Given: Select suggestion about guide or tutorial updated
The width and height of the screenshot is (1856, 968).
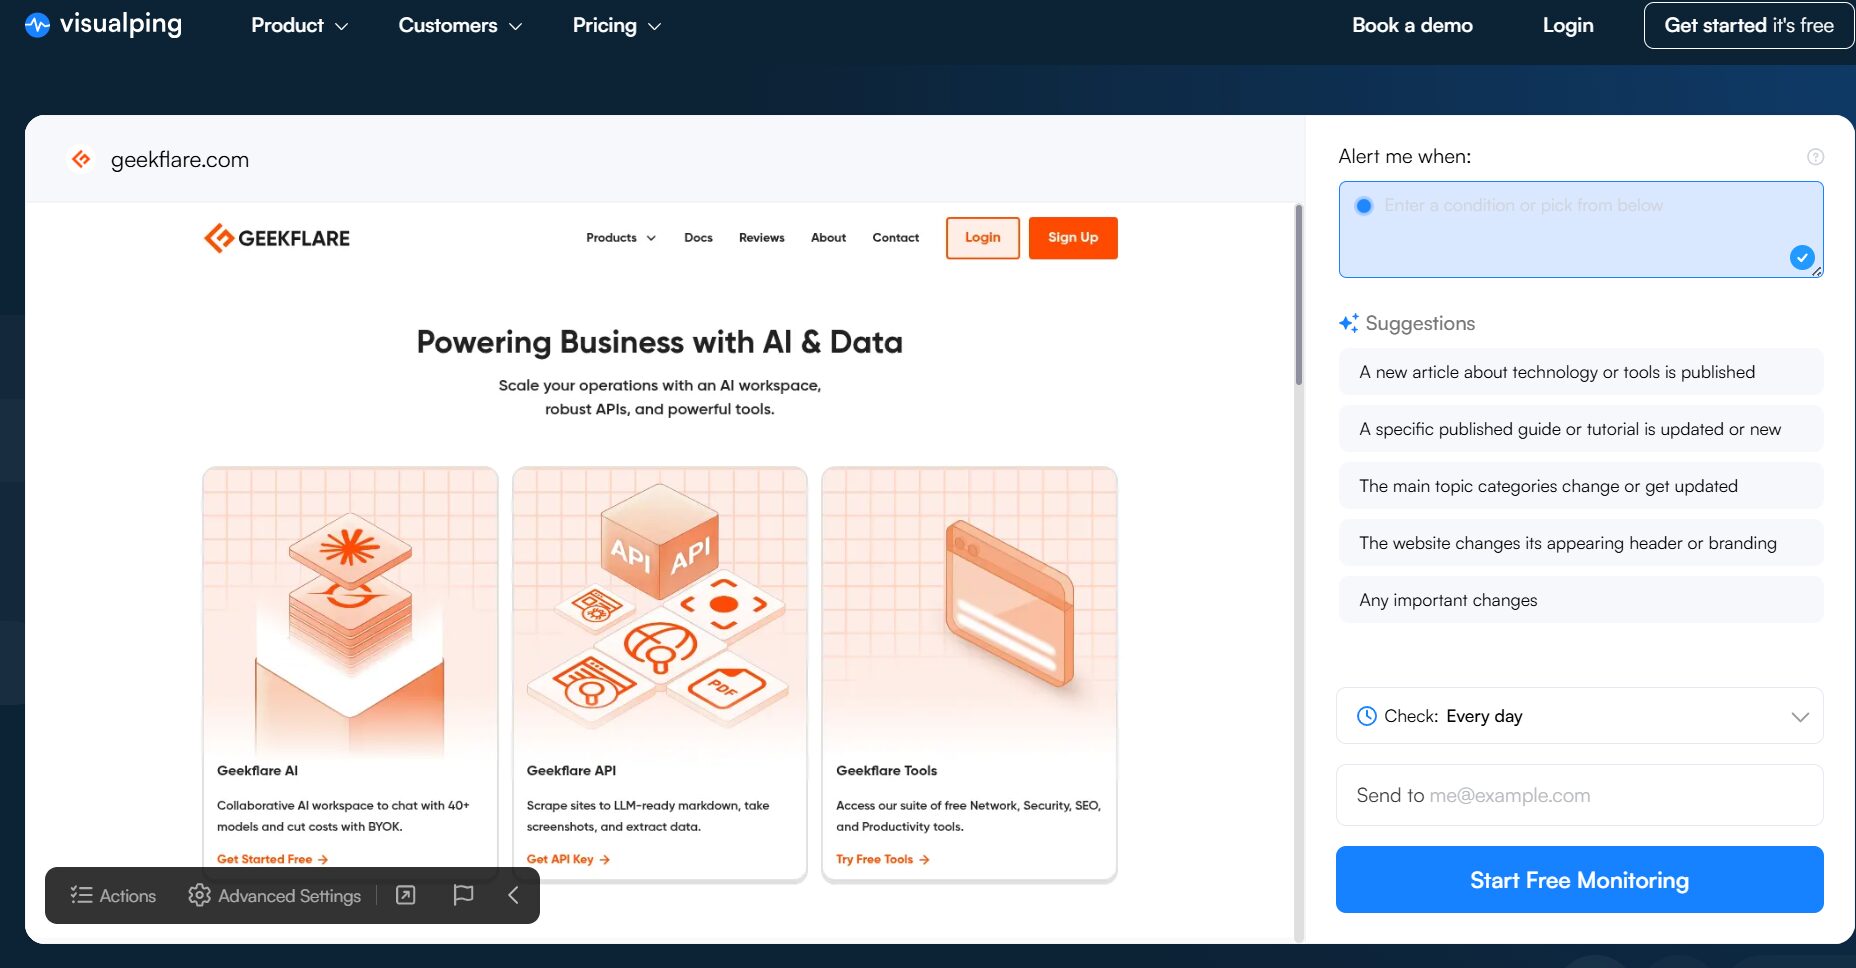Looking at the screenshot, I should tap(1581, 429).
